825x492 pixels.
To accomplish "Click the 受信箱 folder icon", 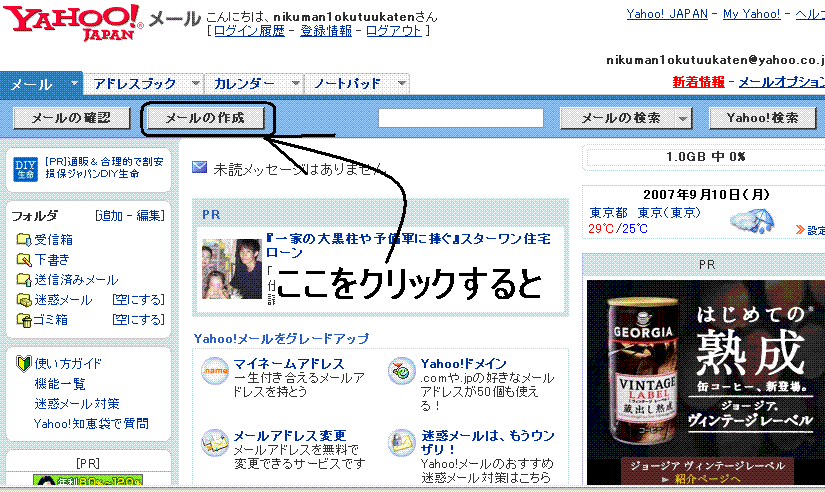I will click(24, 239).
